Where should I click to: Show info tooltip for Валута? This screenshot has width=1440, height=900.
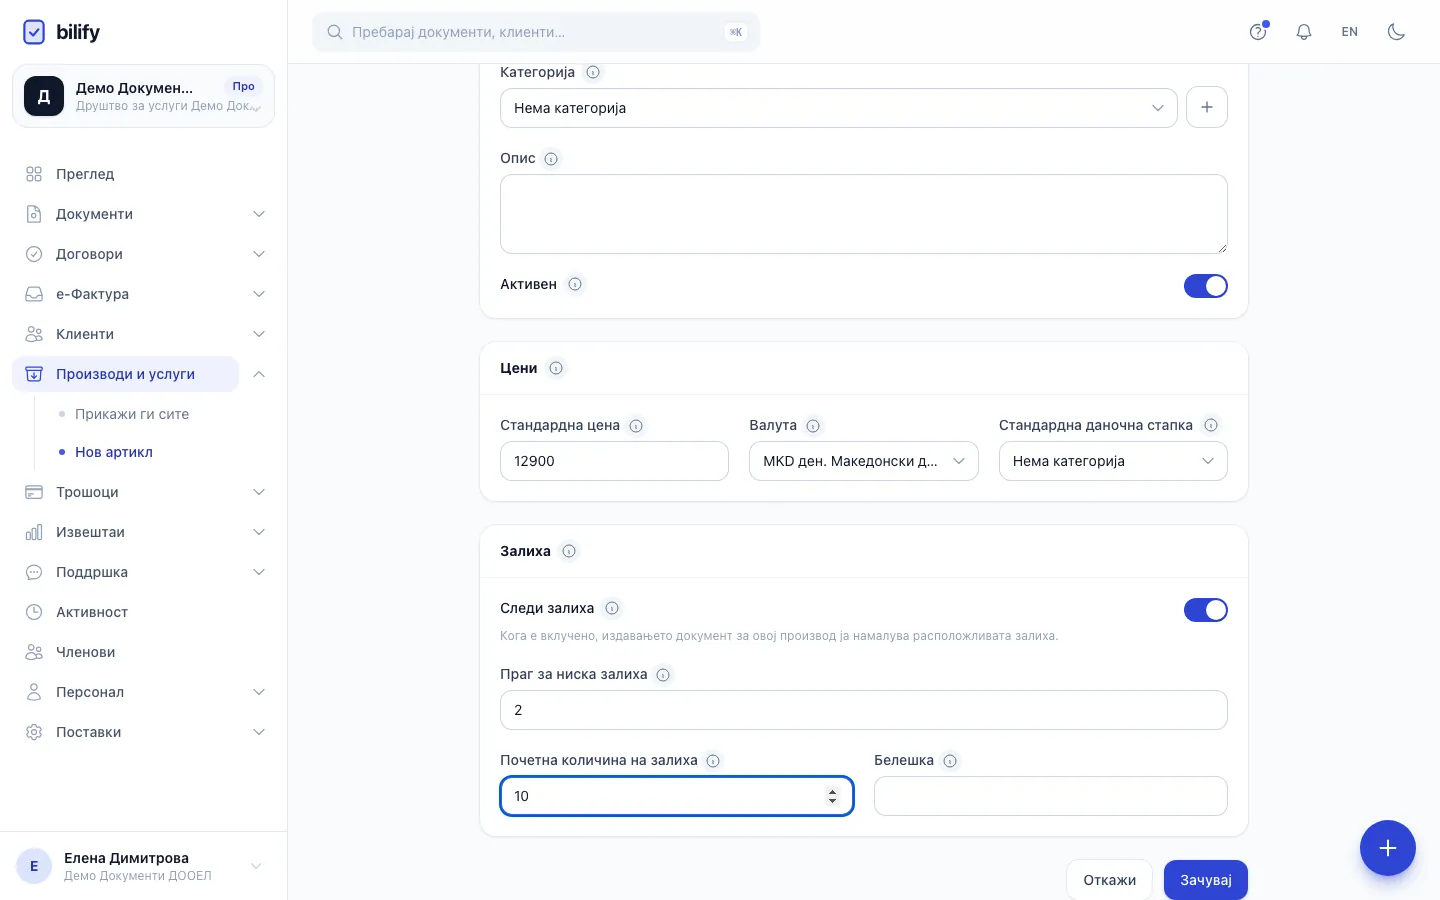(813, 425)
